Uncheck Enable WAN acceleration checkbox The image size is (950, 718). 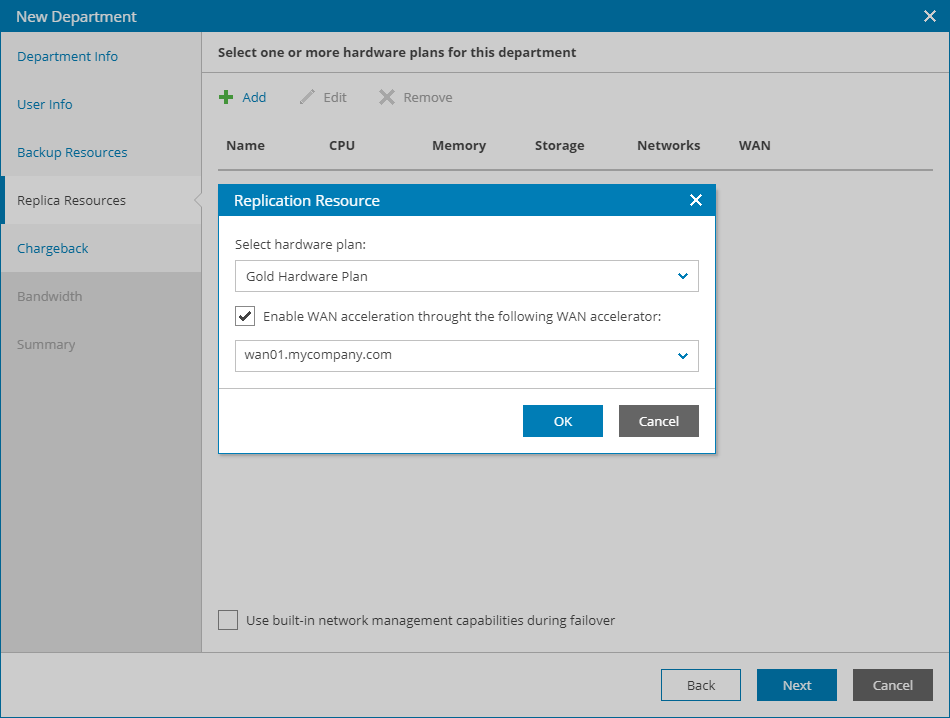245,316
